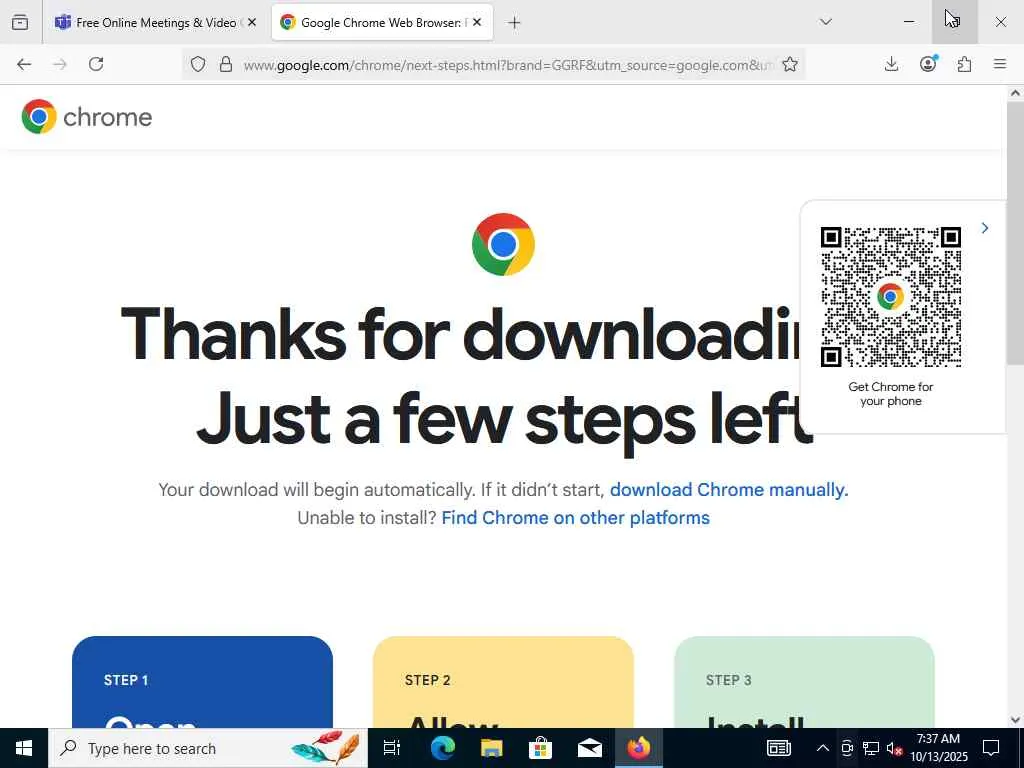The height and width of the screenshot is (768, 1024).
Task: Click the vertical scrollbar thumb
Action: [x=1015, y=233]
